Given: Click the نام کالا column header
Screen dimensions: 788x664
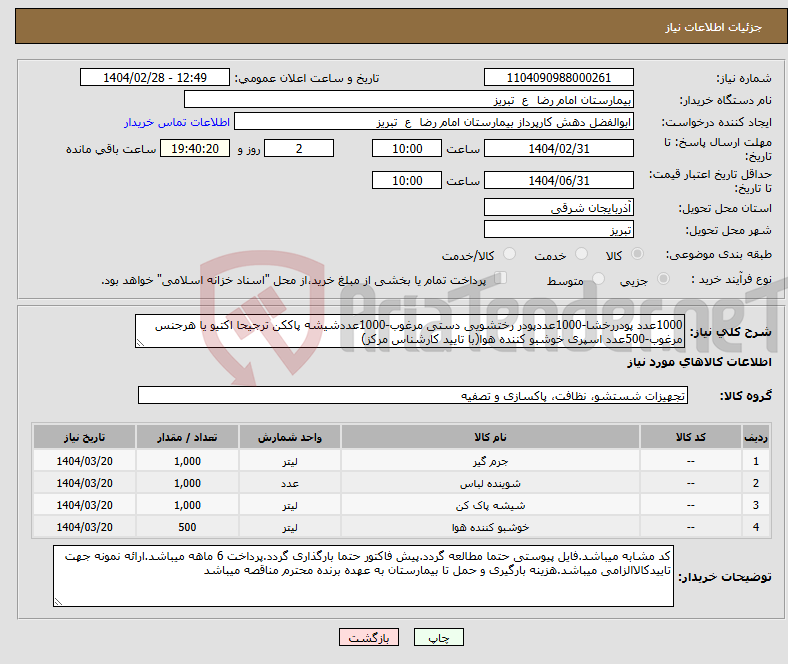Looking at the screenshot, I should point(490,437).
